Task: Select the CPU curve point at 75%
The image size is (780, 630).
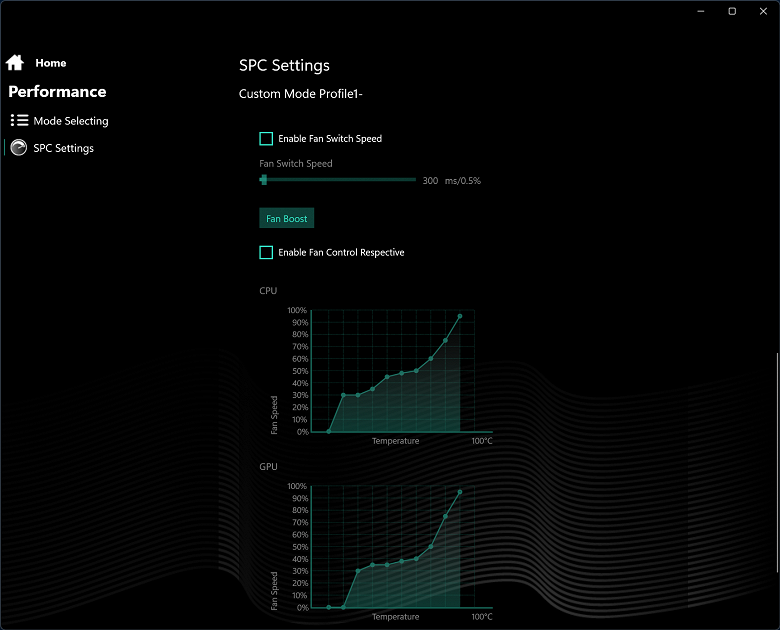Action: point(445,340)
